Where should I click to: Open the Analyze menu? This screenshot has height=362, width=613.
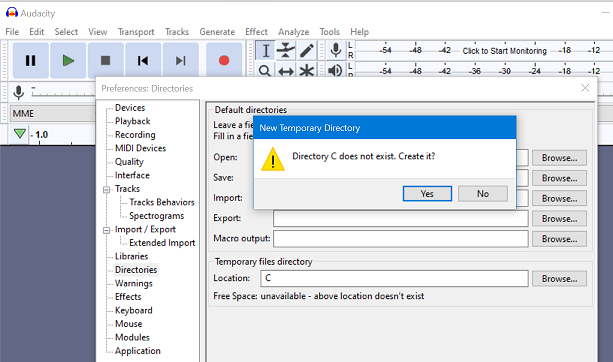click(x=294, y=32)
